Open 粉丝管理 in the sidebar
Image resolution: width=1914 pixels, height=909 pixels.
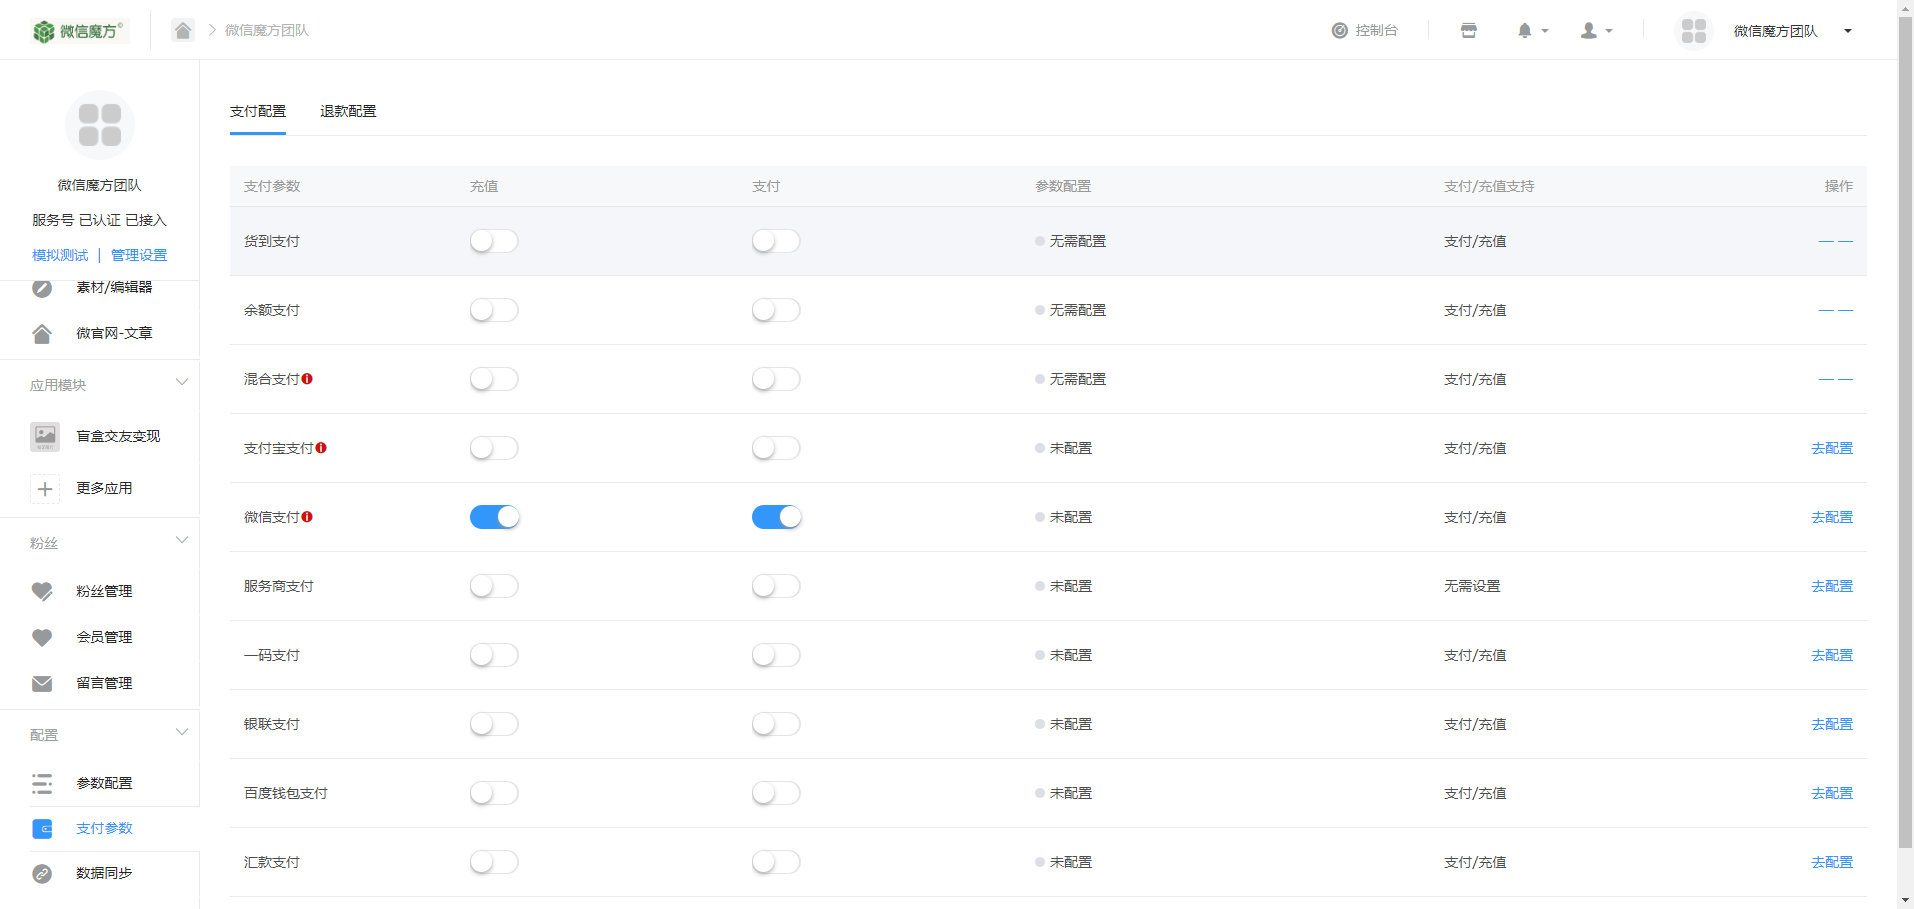[104, 591]
